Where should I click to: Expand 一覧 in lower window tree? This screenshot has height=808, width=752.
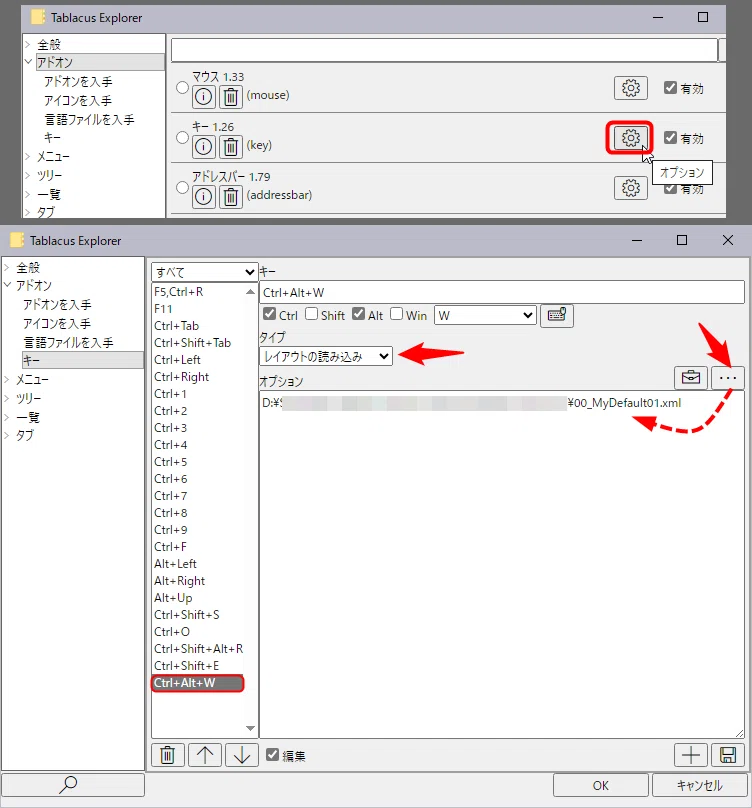click(x=7, y=417)
